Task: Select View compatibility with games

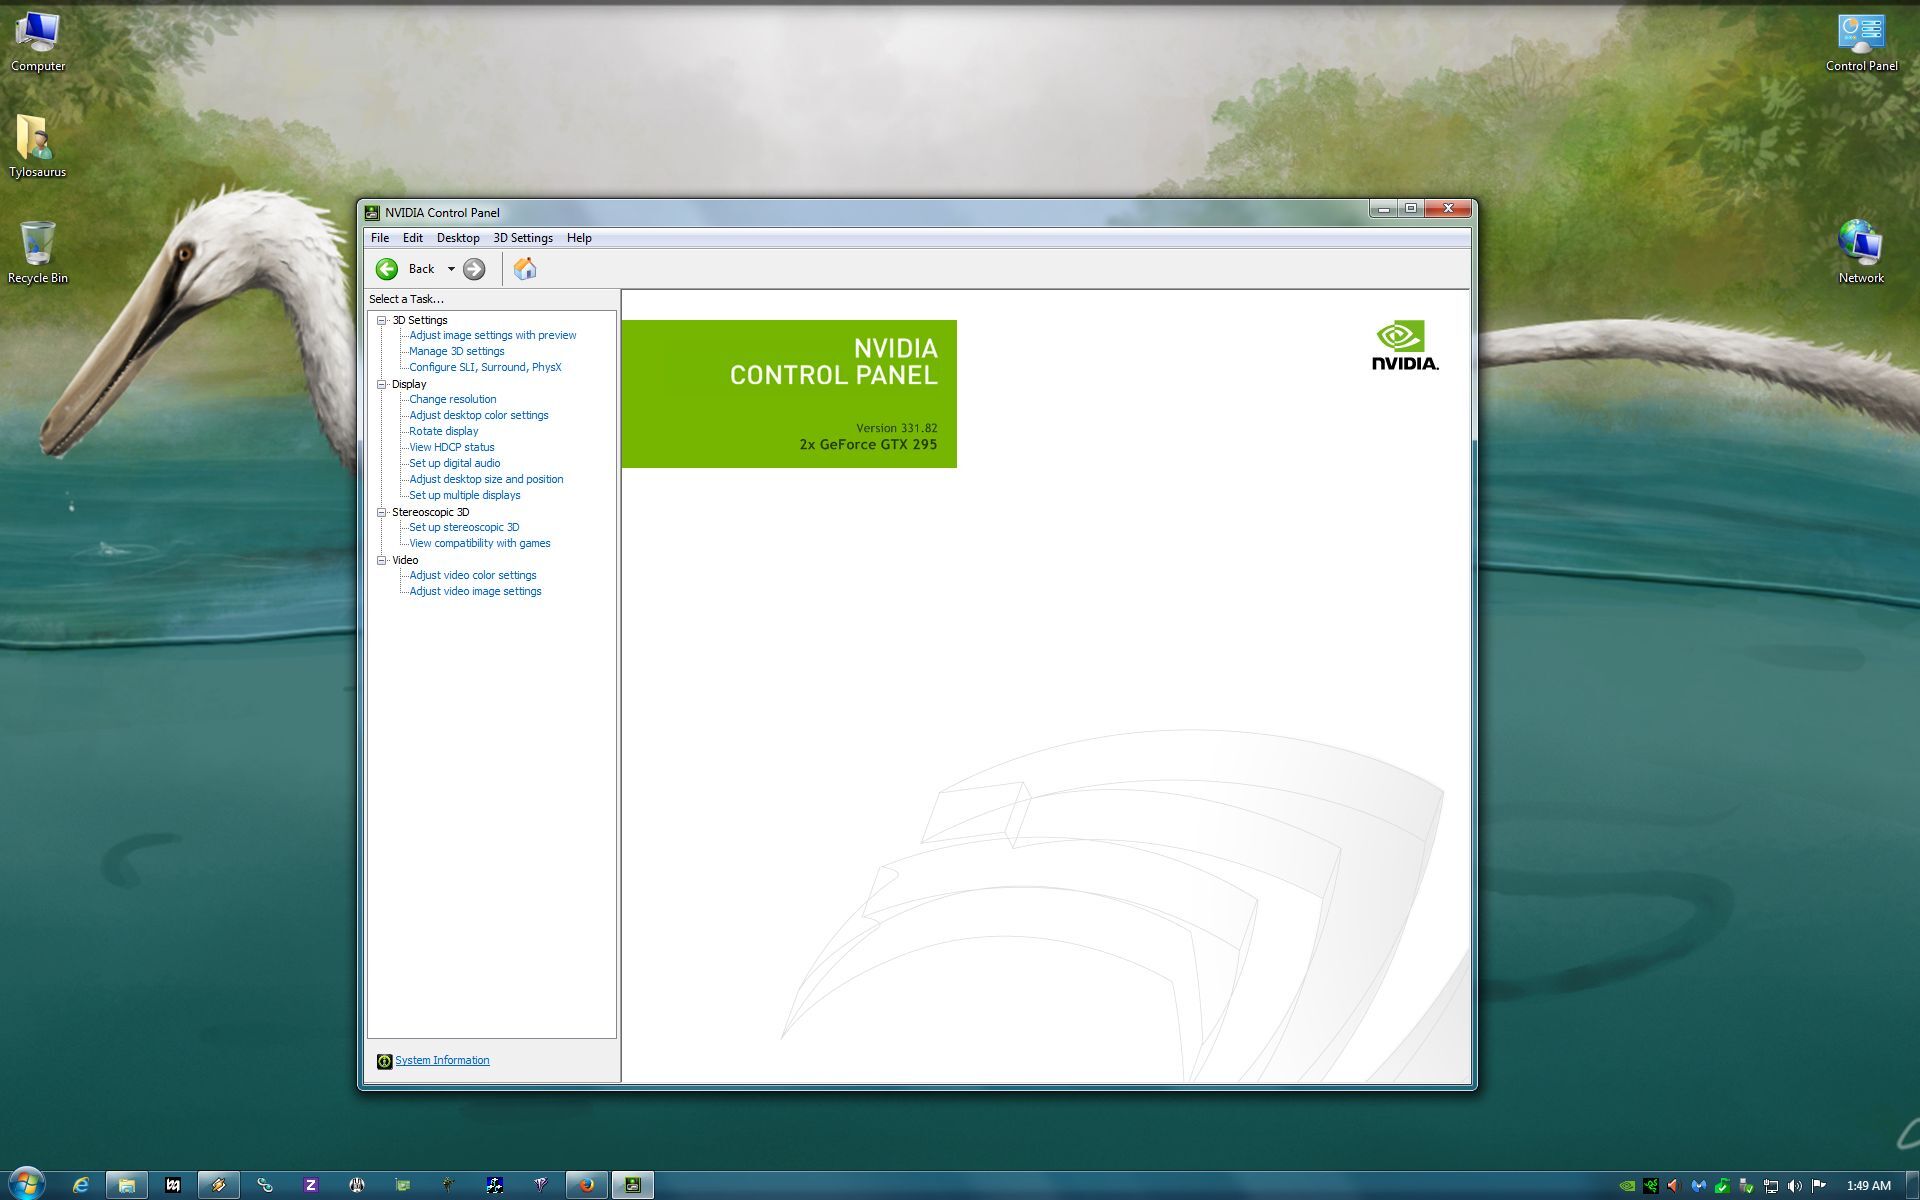Action: (x=479, y=543)
